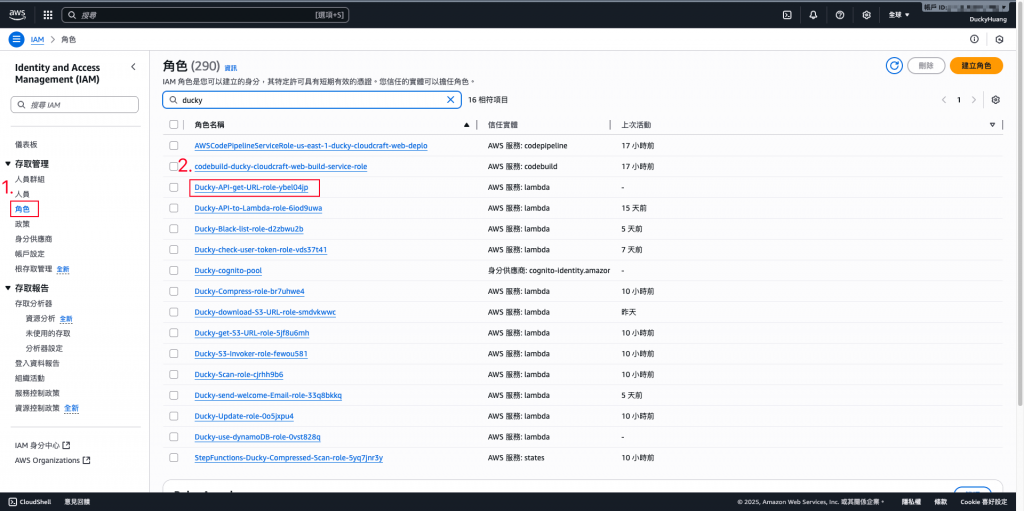Click the hexagon icon beside the info icon
The width and height of the screenshot is (1024, 511).
click(999, 39)
